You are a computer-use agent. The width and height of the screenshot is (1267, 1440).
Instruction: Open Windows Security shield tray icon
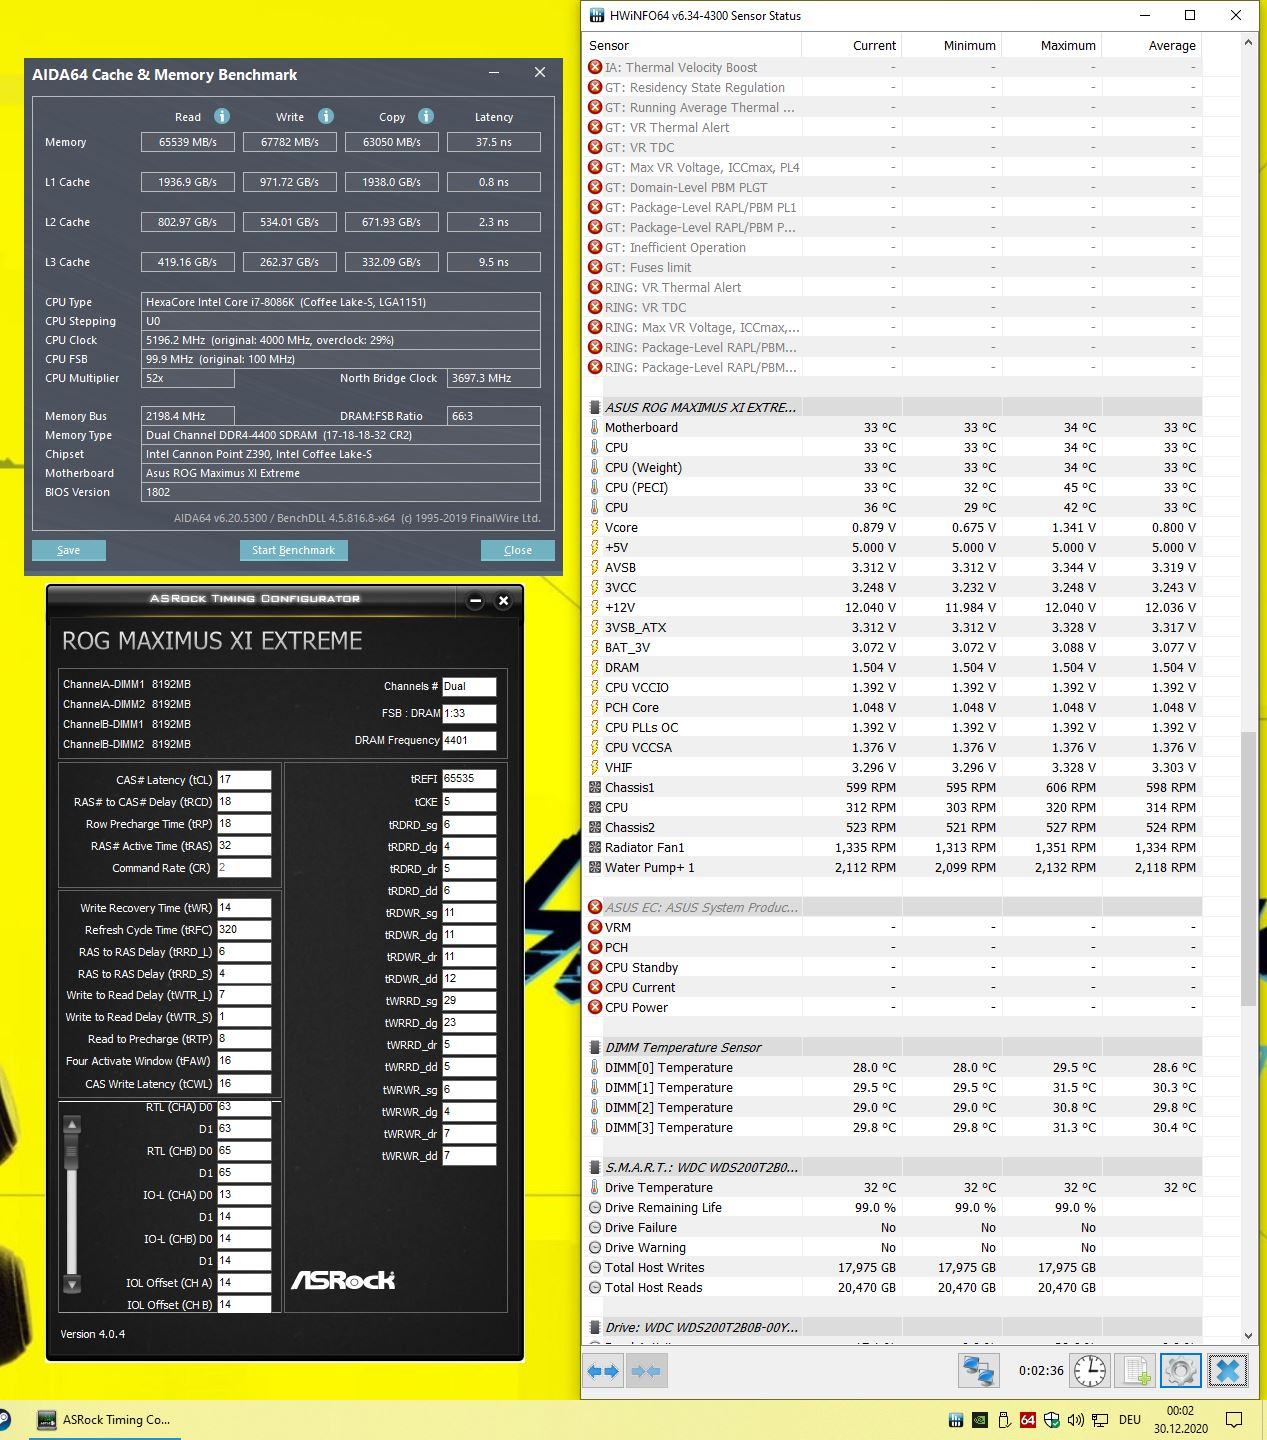coord(1052,1419)
